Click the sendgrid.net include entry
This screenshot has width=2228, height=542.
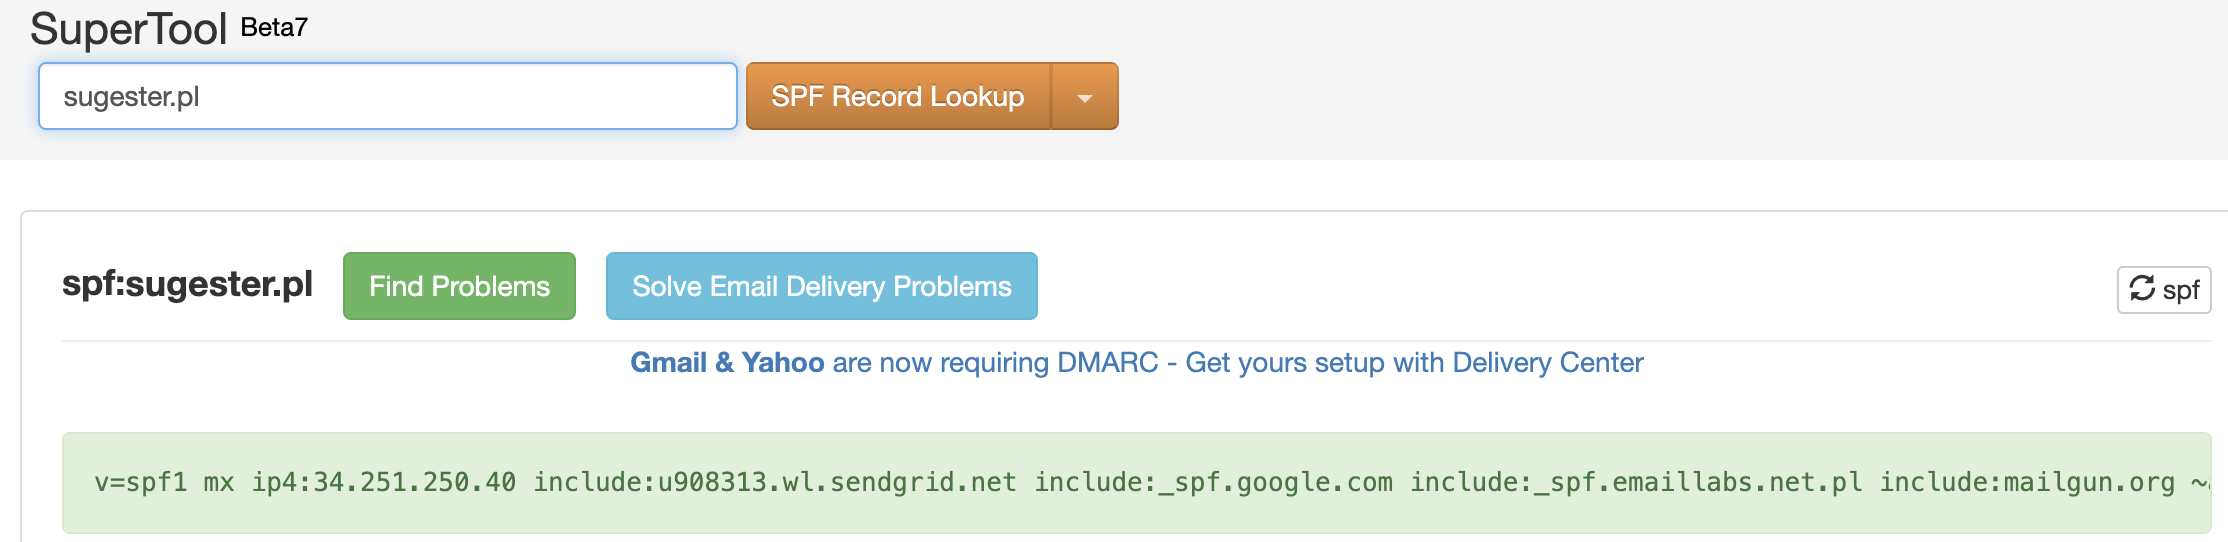[774, 483]
